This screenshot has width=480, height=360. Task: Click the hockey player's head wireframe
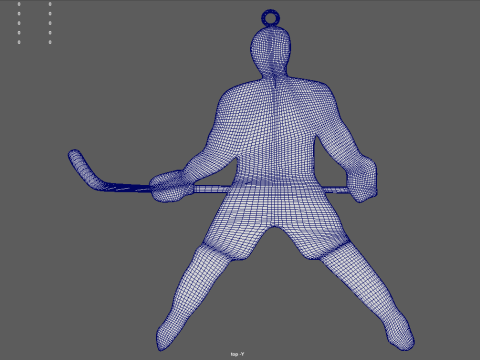tap(270, 52)
